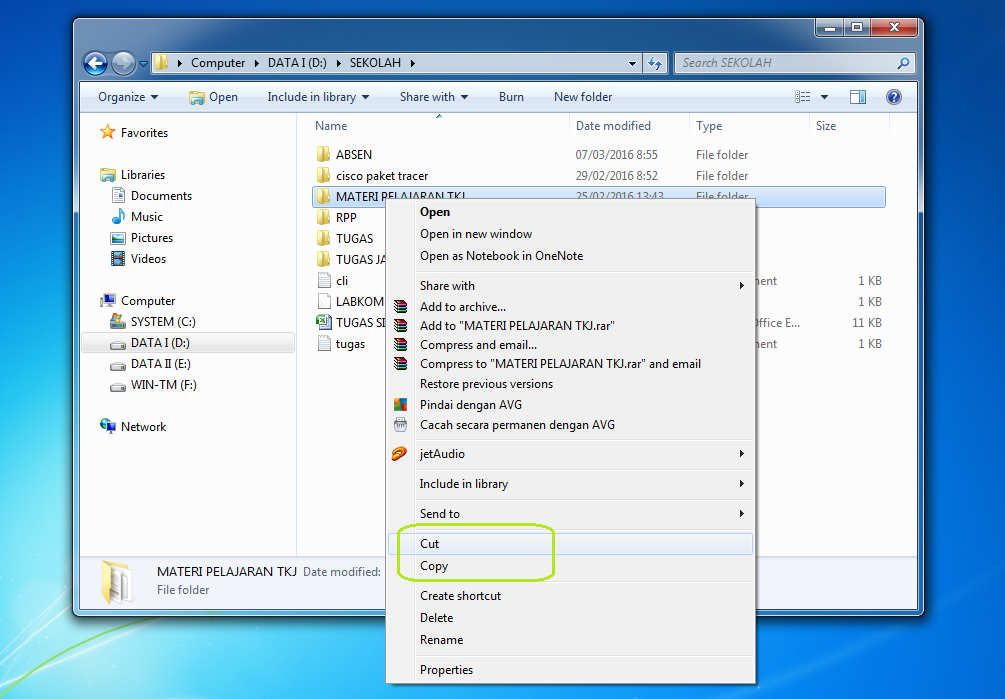Open the Share with toolbar dropdown

point(434,97)
